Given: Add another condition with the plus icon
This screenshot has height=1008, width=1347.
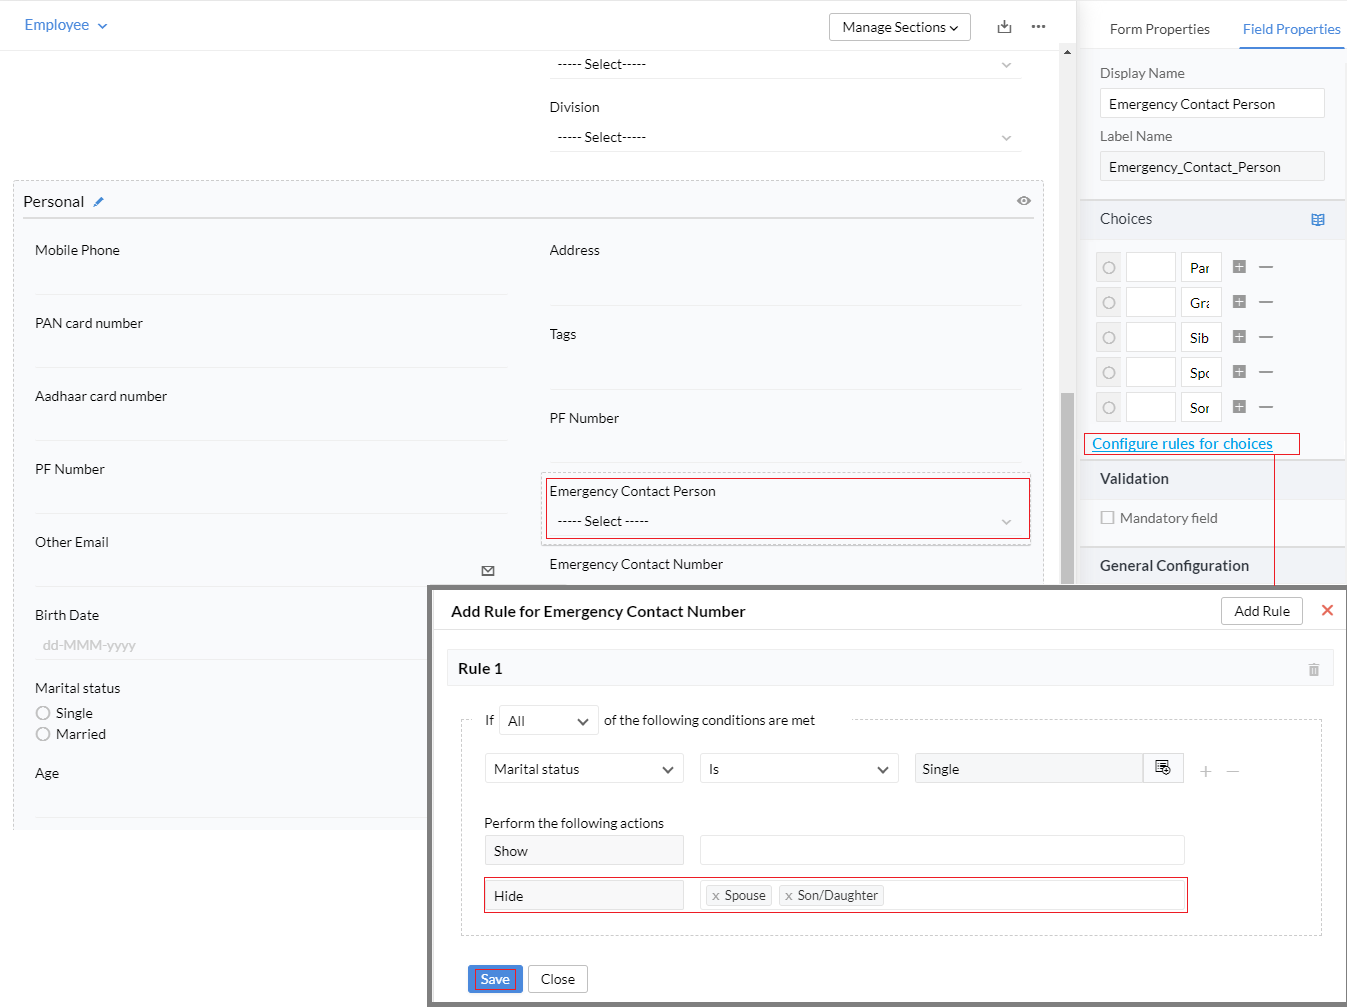Looking at the screenshot, I should (1206, 771).
